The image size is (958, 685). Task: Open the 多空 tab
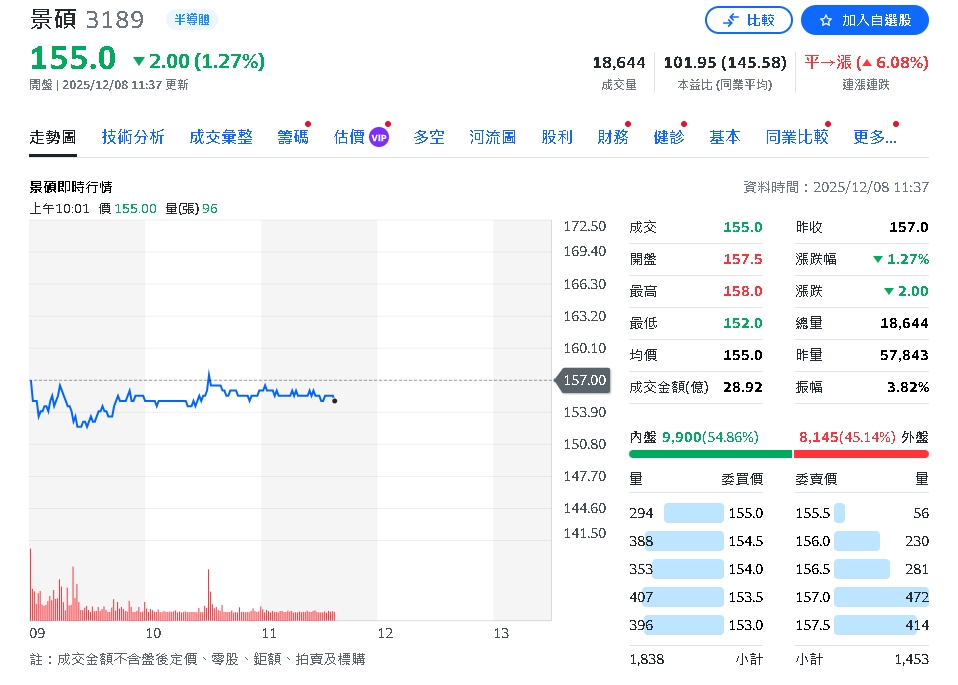pyautogui.click(x=428, y=137)
